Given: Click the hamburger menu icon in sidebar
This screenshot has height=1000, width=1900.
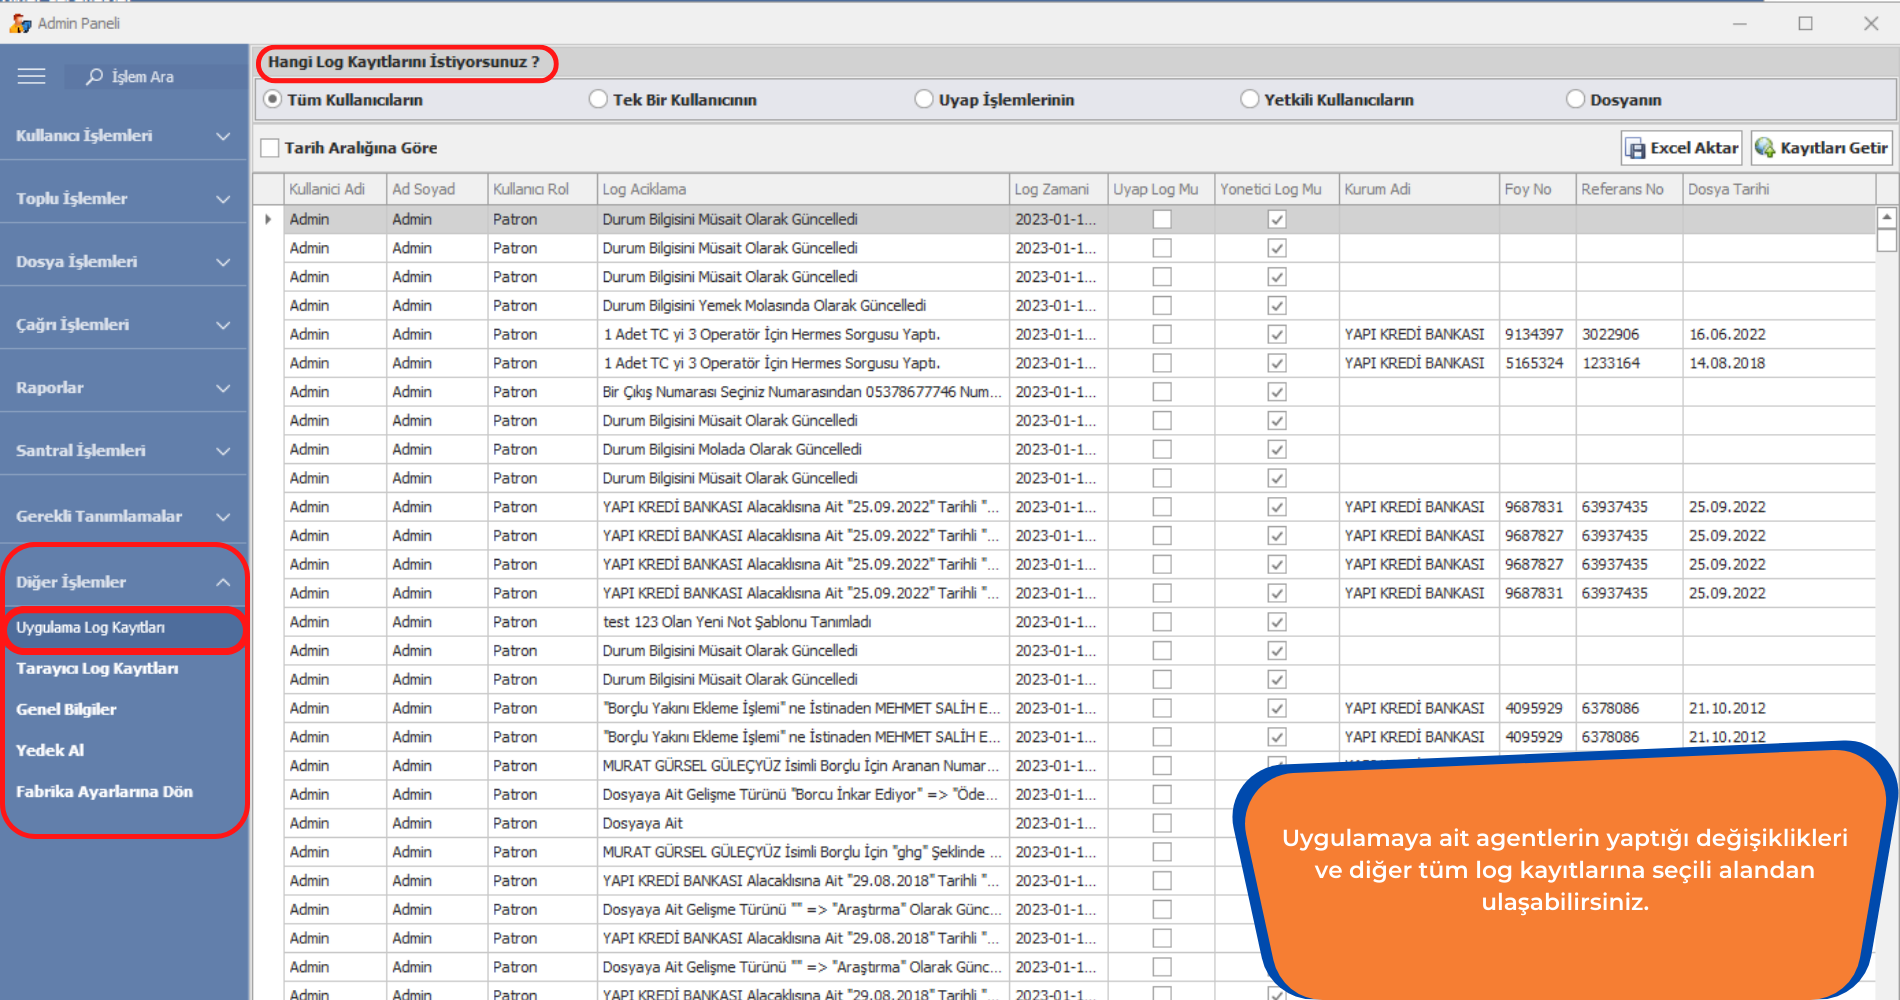Looking at the screenshot, I should [x=31, y=76].
